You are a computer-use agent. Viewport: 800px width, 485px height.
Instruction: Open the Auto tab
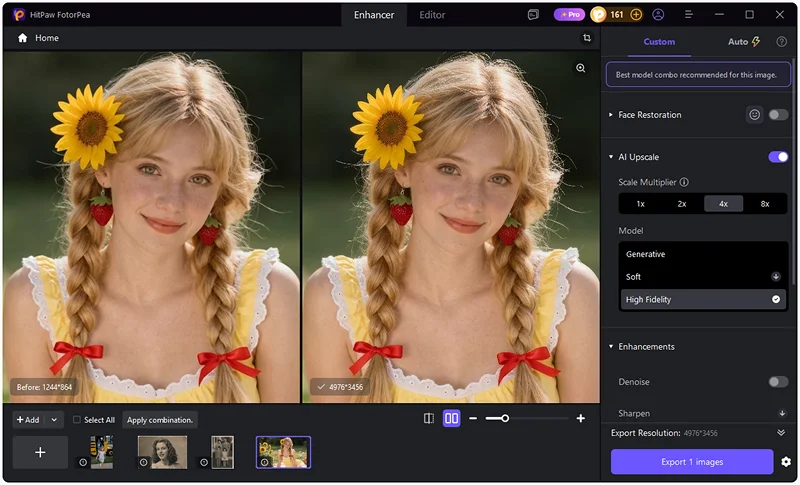pyautogui.click(x=743, y=42)
